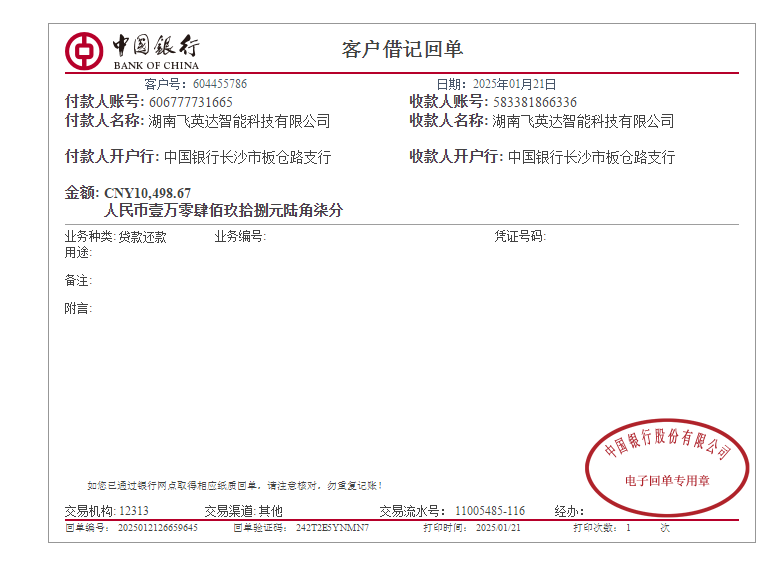
Task: Select payer account number 606777731665
Action: 191,102
